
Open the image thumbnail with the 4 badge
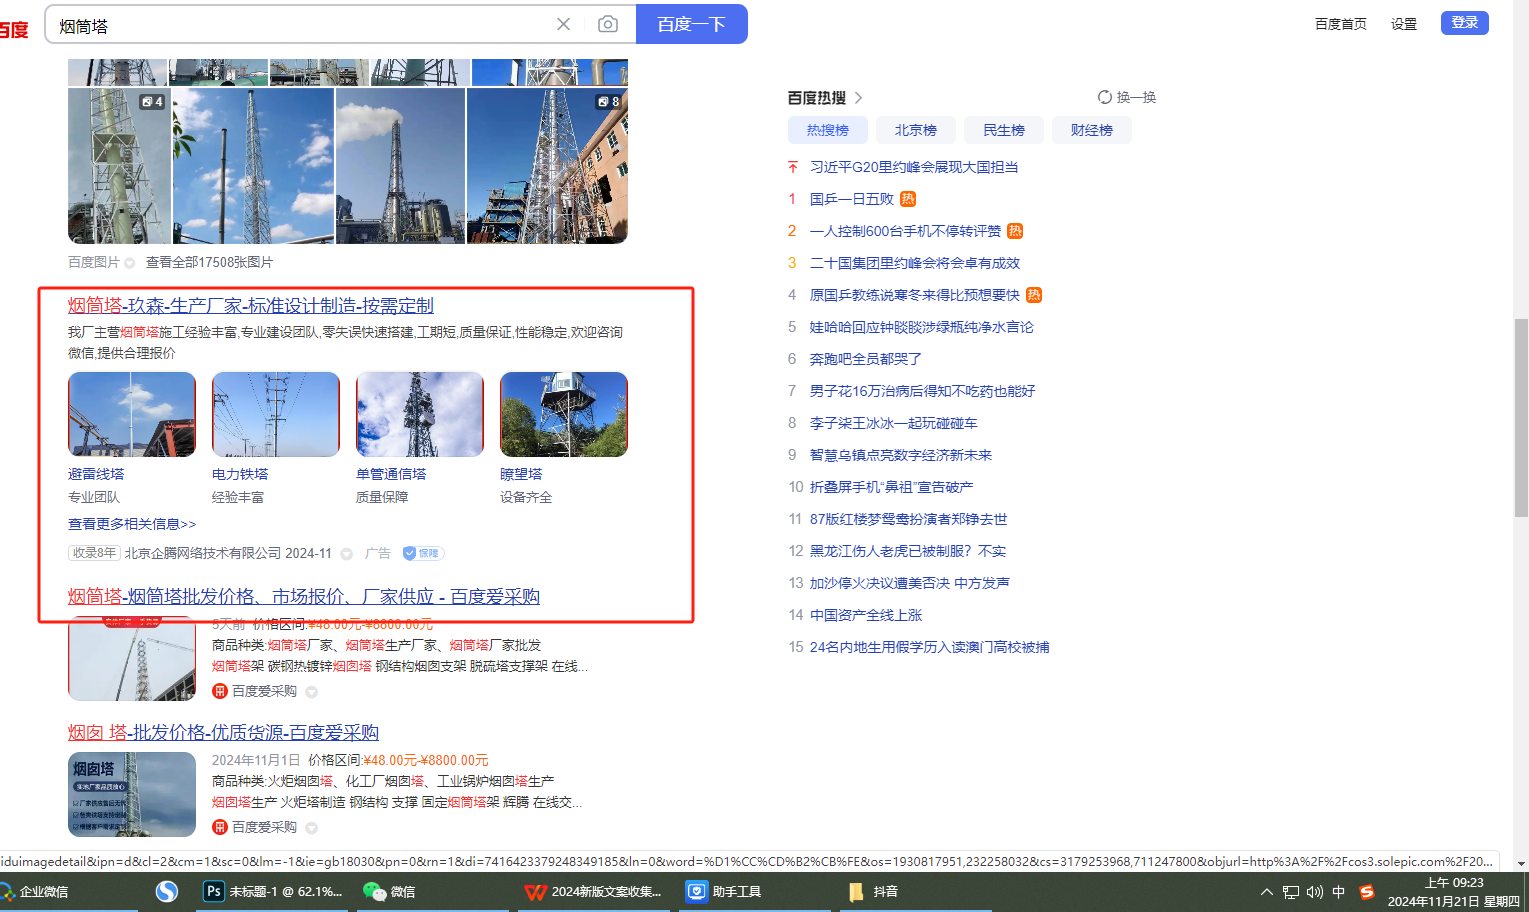pos(119,166)
